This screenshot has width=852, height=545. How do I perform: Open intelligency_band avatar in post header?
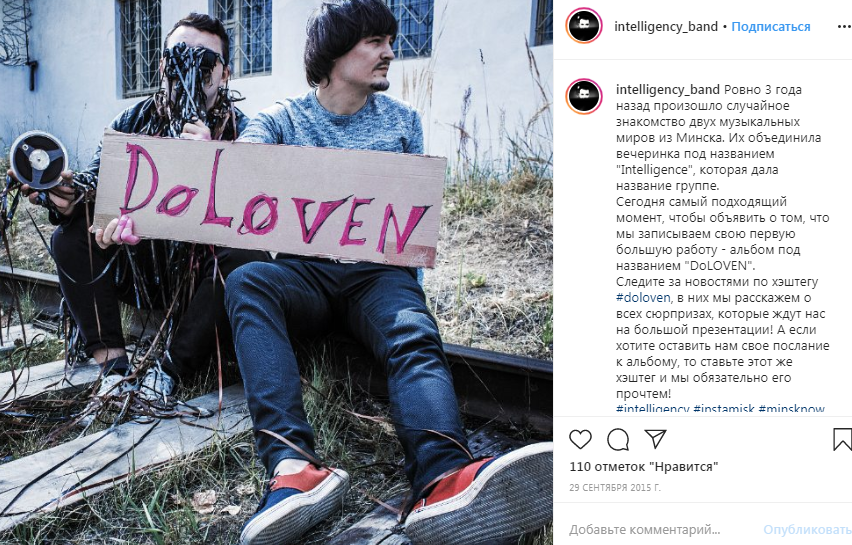coord(584,26)
